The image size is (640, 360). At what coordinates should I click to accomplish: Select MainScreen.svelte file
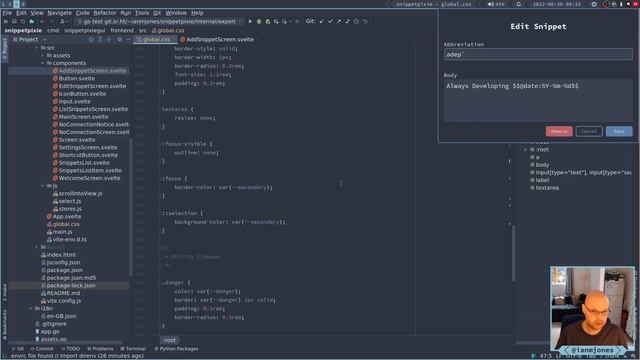(x=80, y=117)
